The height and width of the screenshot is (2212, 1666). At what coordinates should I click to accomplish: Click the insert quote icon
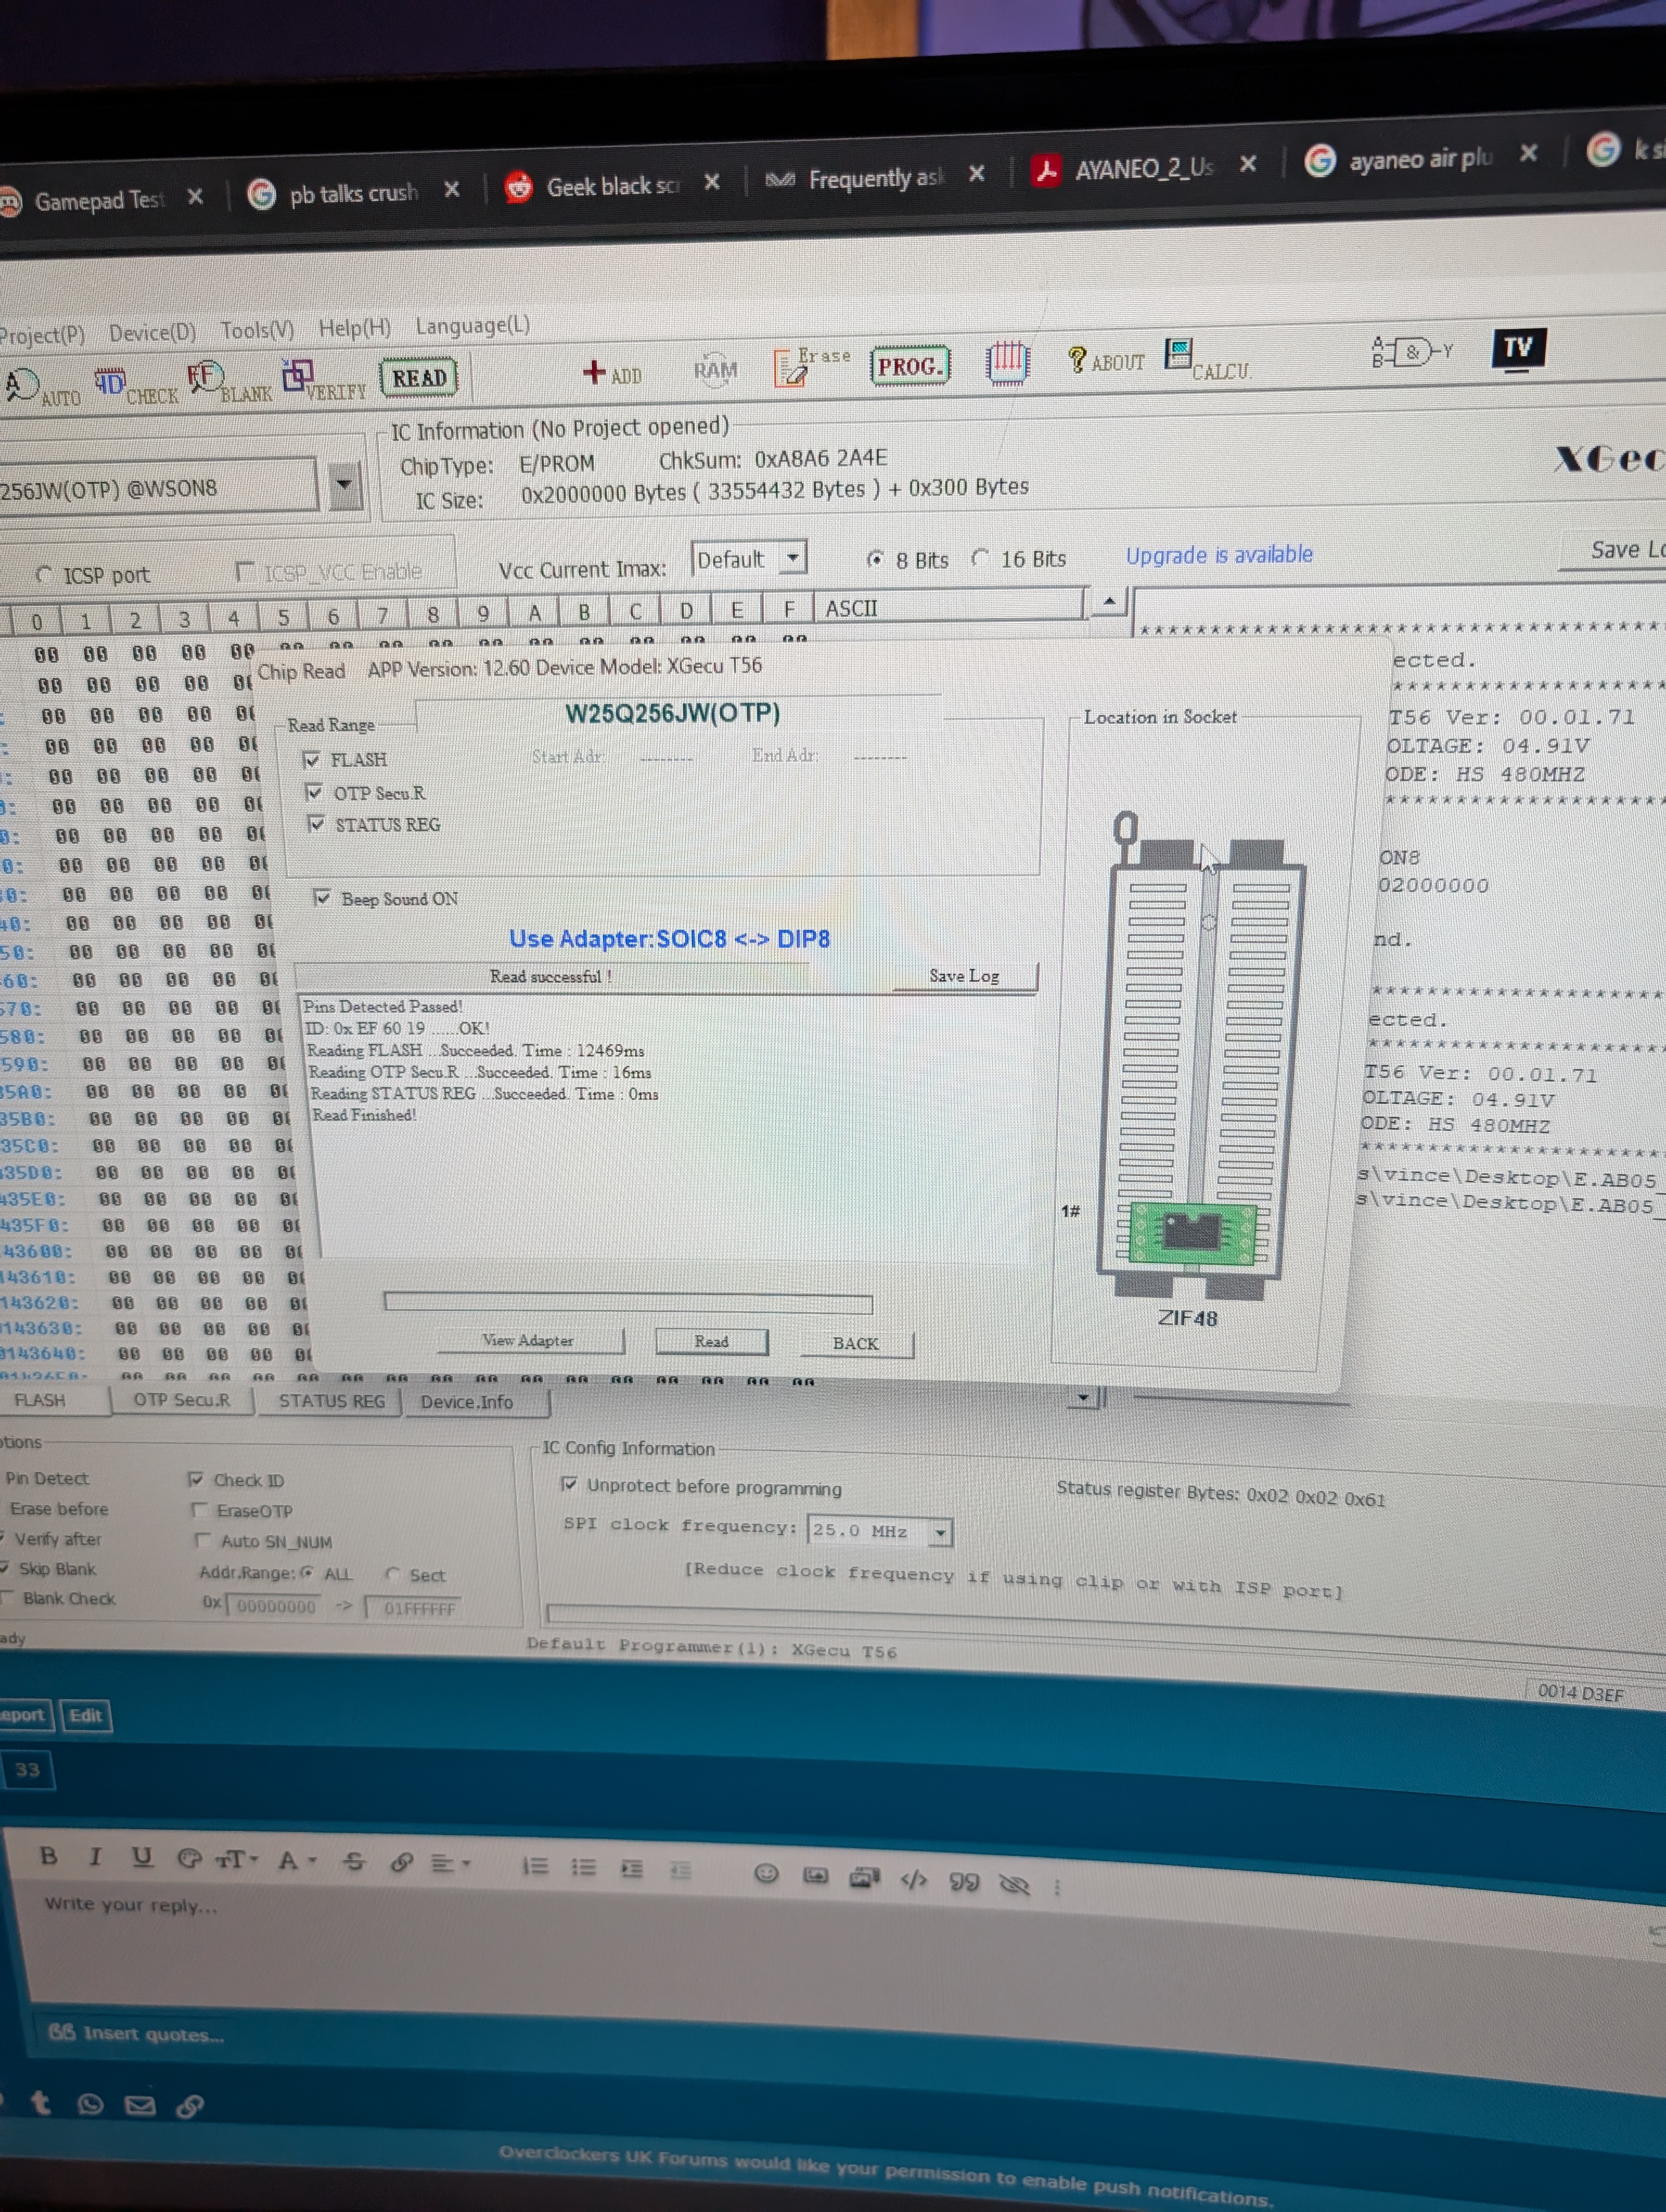click(x=964, y=1882)
